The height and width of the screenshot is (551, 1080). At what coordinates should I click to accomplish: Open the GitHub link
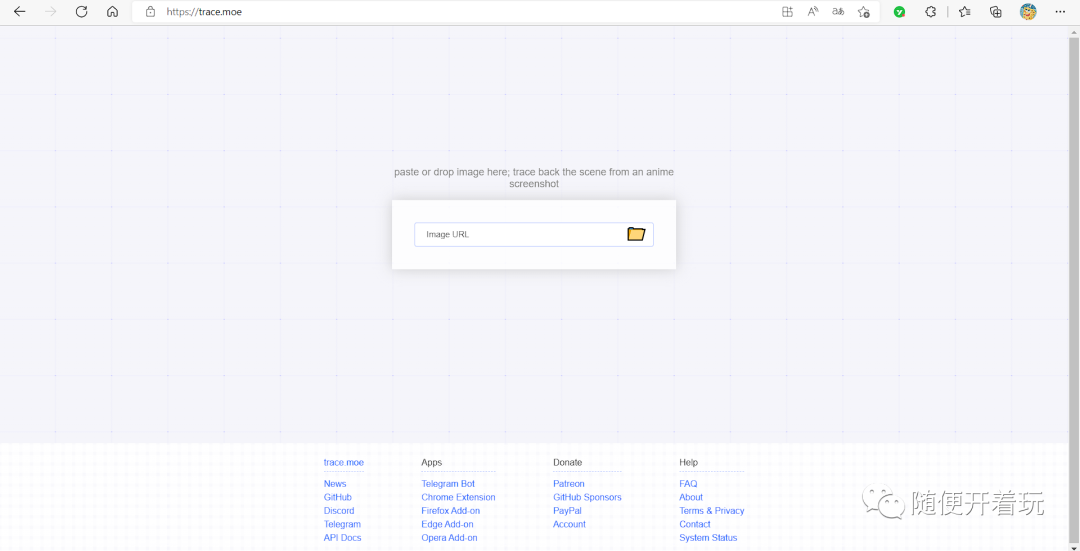(x=338, y=497)
